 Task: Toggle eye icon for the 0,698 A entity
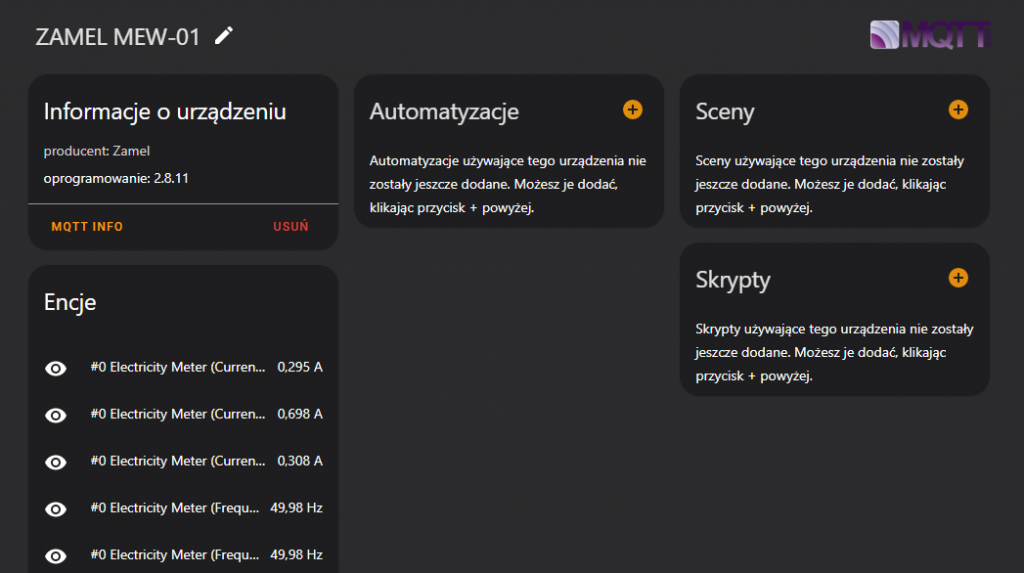[57, 415]
